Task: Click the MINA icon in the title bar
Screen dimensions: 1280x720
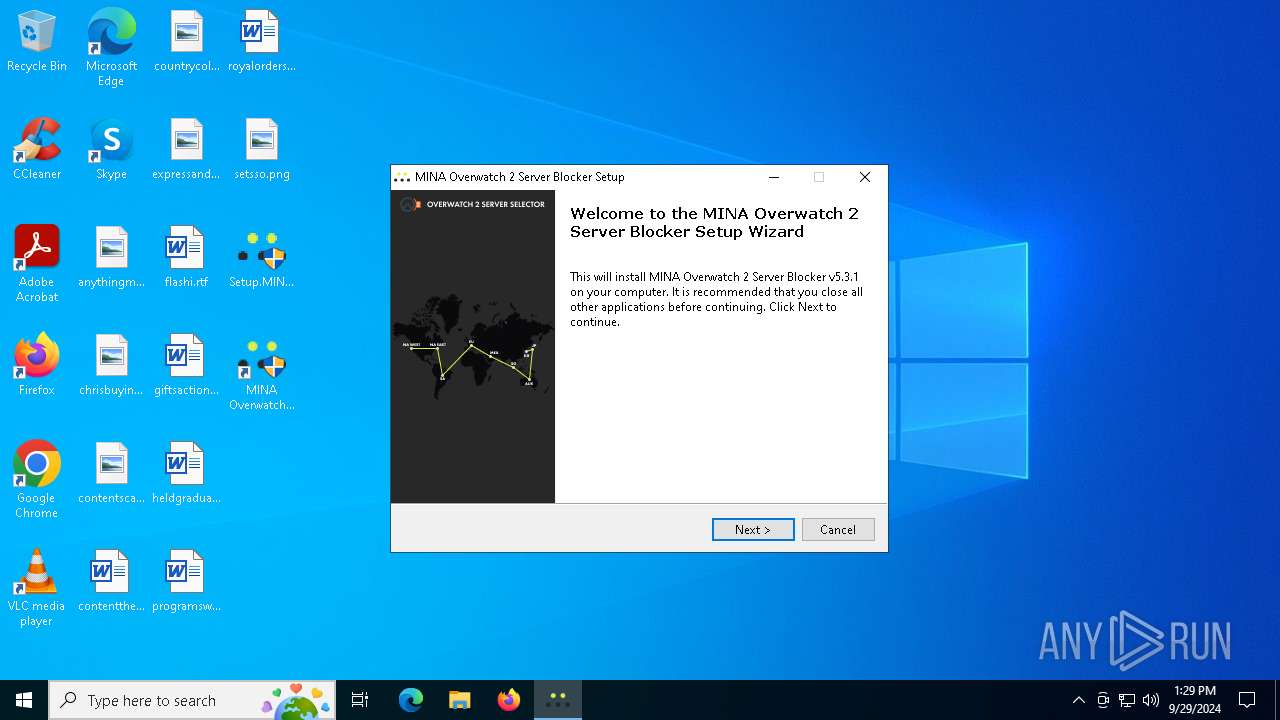Action: click(x=402, y=177)
